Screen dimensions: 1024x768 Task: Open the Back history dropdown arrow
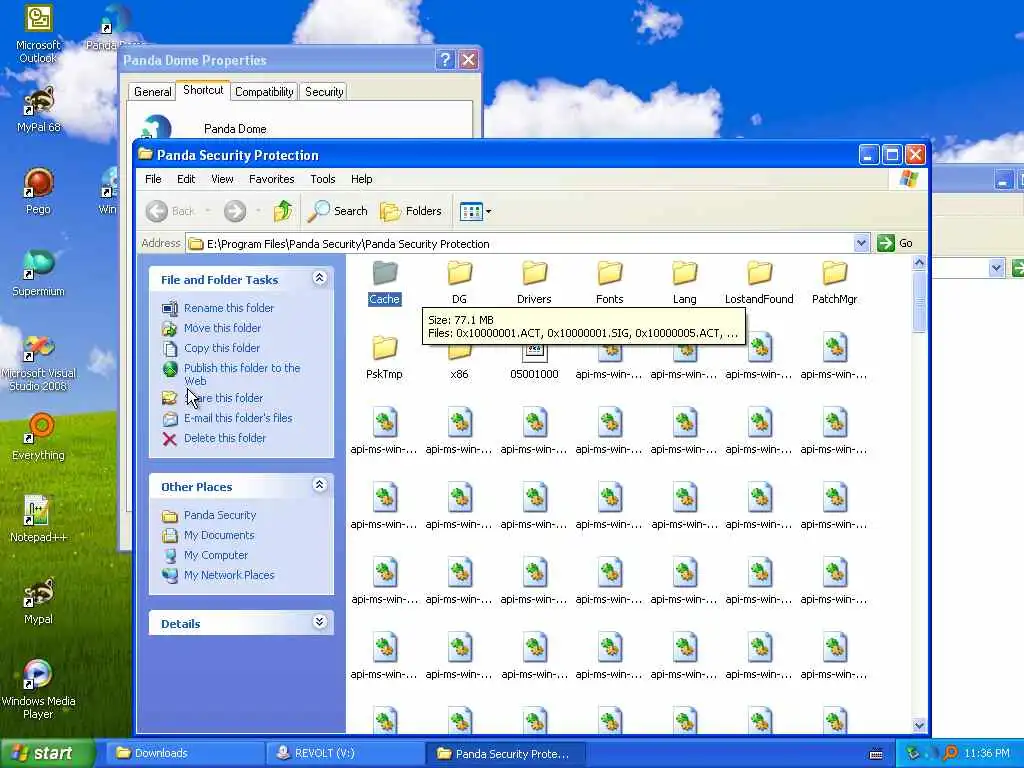click(208, 211)
